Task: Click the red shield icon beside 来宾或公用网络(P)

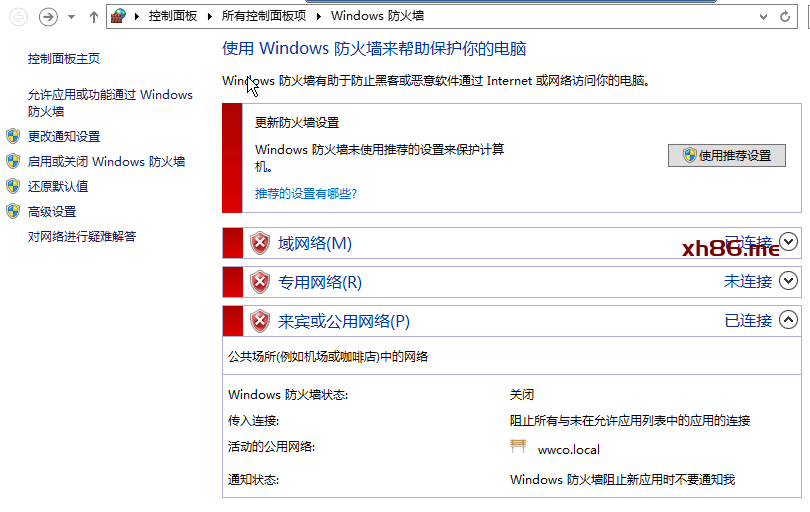Action: coord(260,321)
